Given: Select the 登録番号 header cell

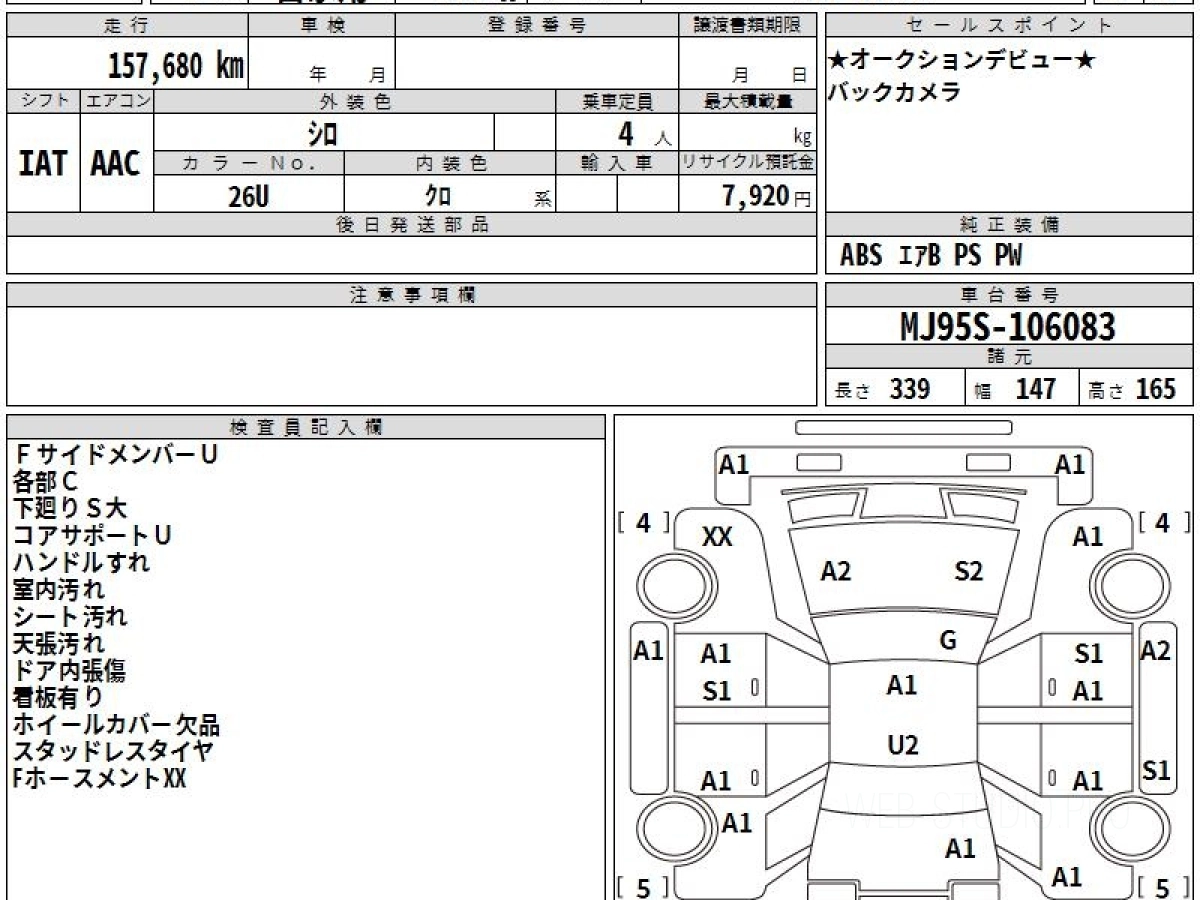Looking at the screenshot, I should point(537,26).
